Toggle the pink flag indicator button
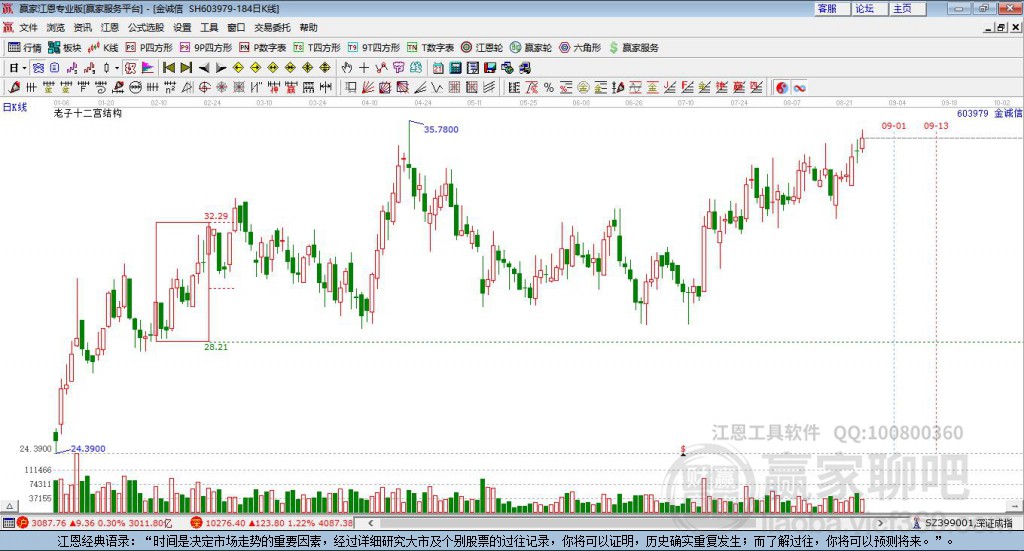The image size is (1024, 551). click(148, 68)
